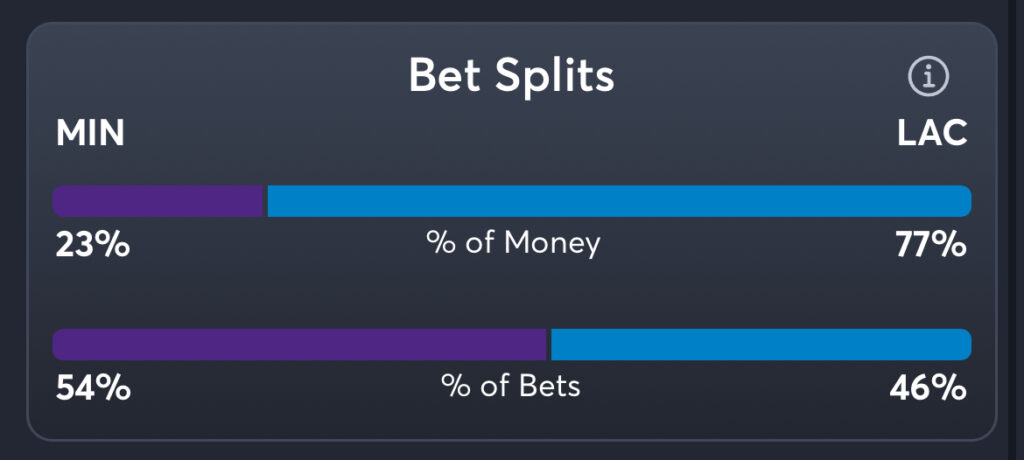Viewport: 1024px width, 460px height.
Task: Select the LAC team label
Action: [x=932, y=134]
